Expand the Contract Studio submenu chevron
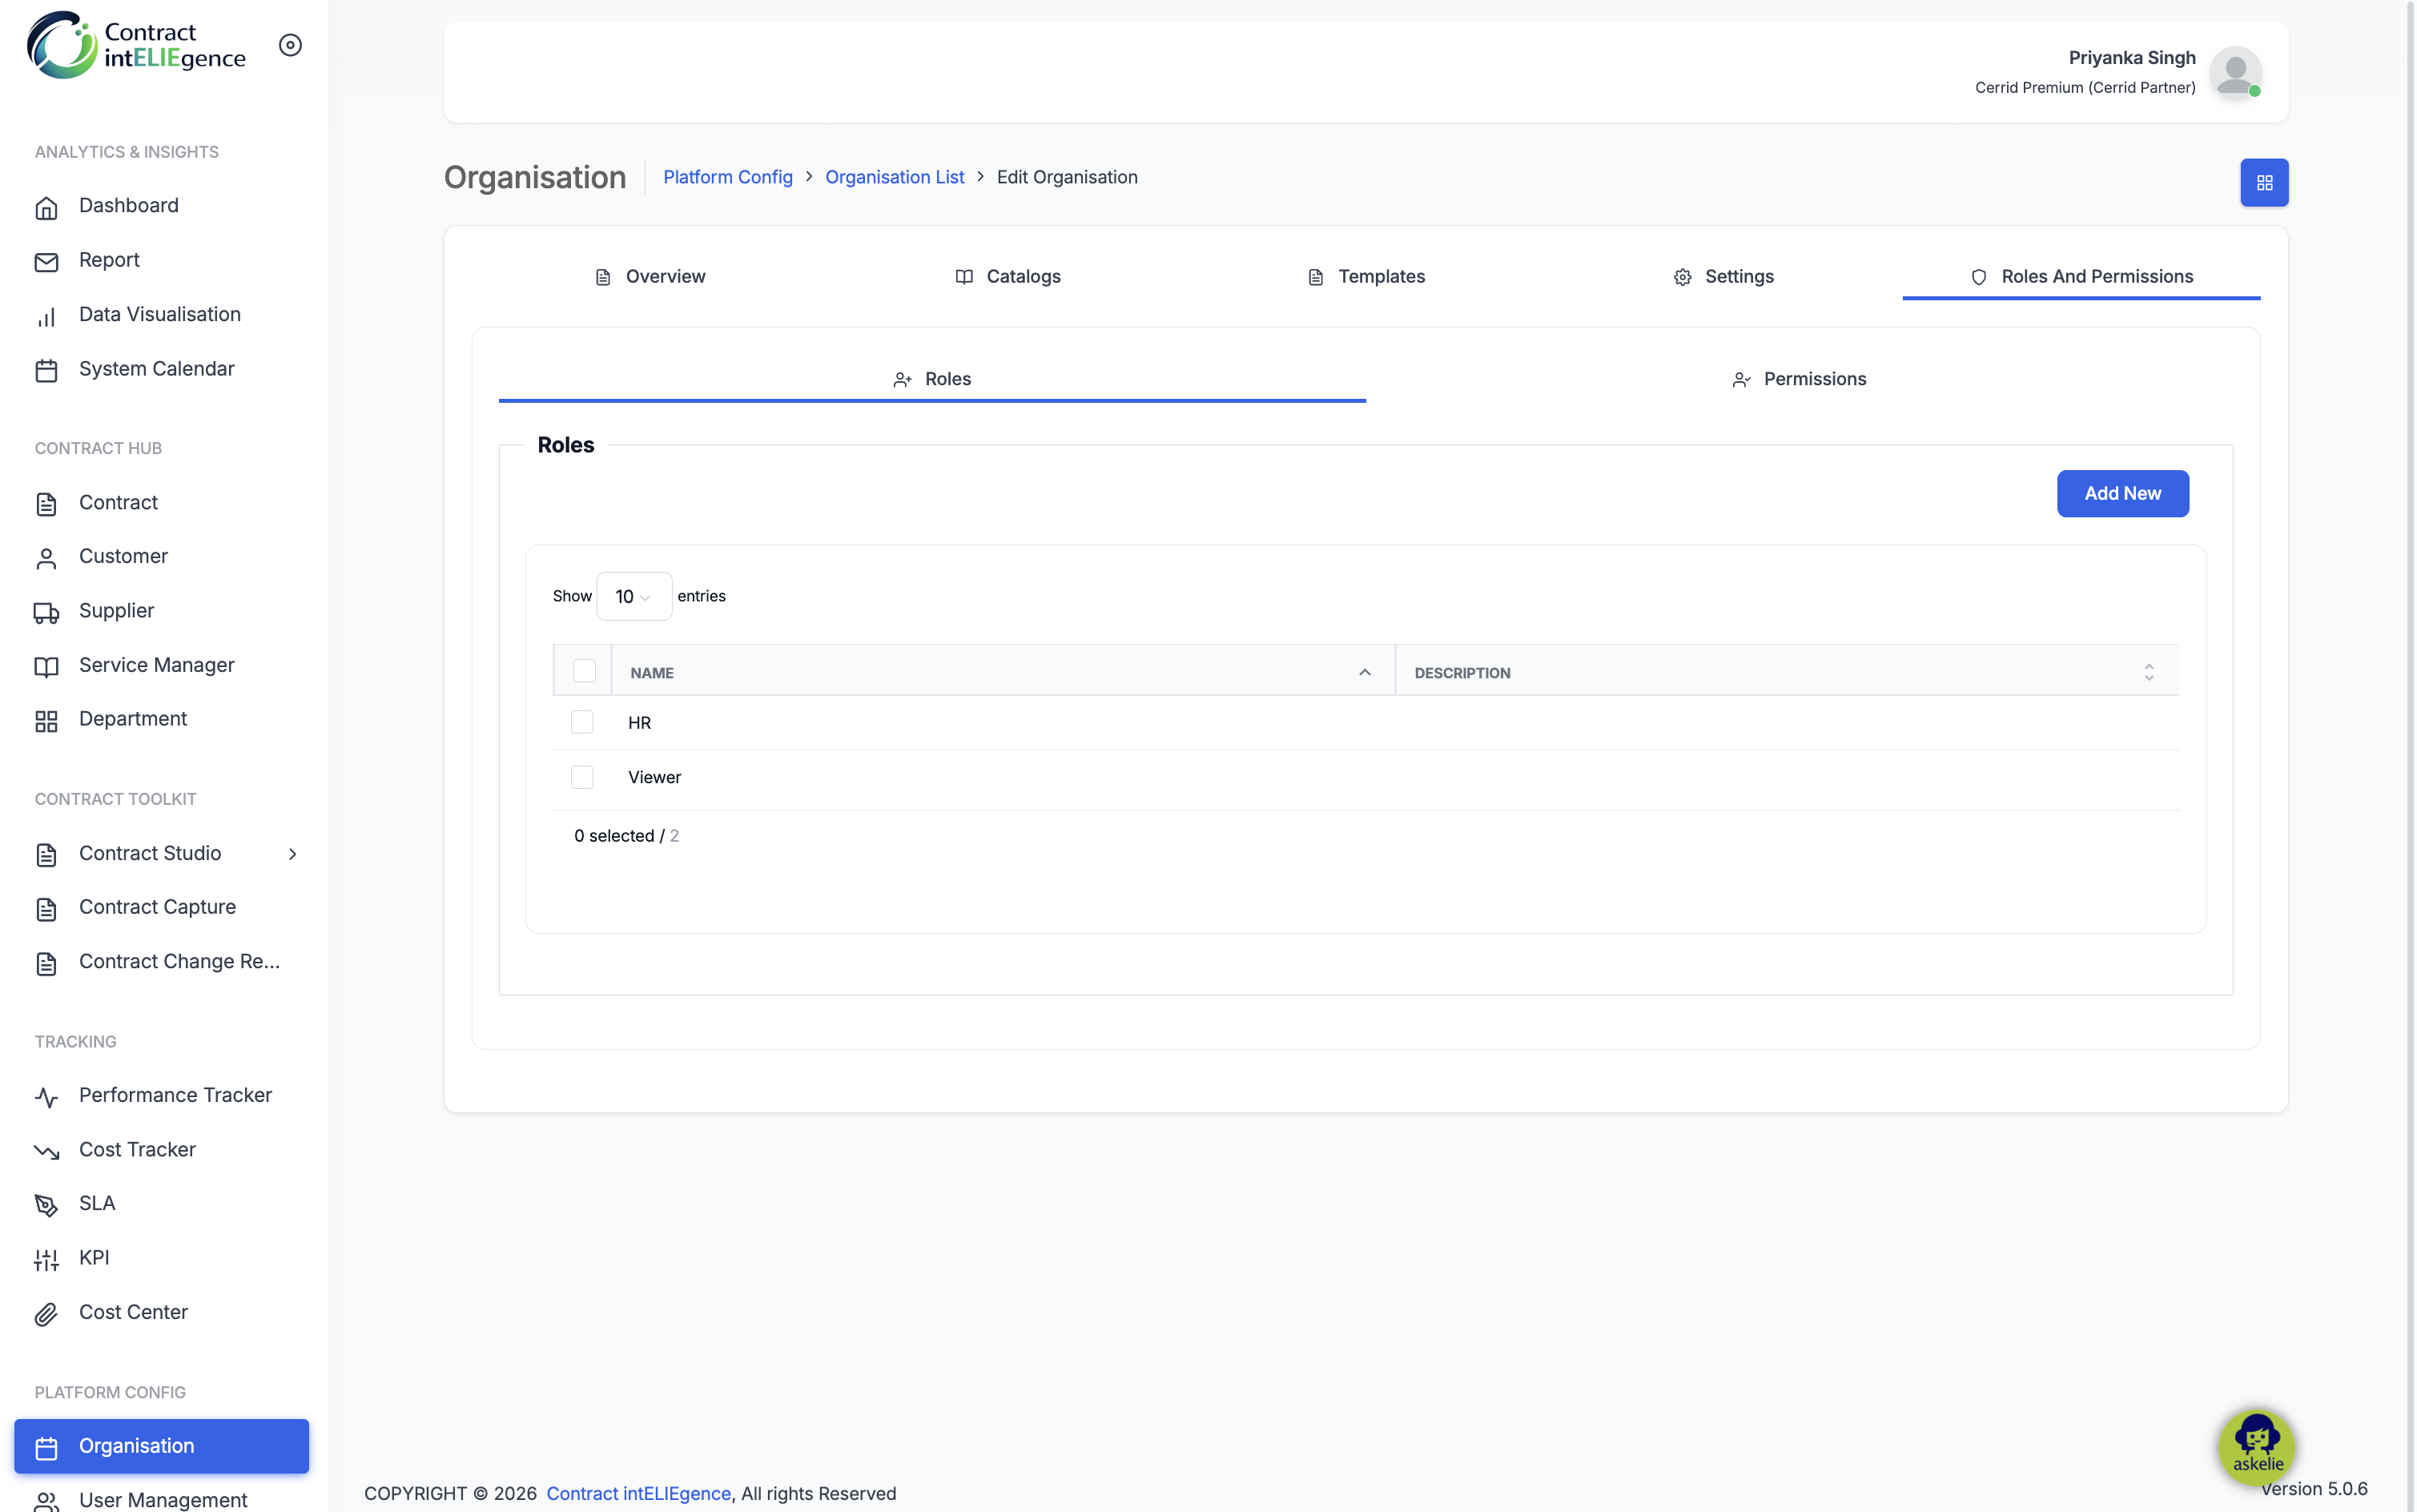The image size is (2417, 1512). [292, 853]
